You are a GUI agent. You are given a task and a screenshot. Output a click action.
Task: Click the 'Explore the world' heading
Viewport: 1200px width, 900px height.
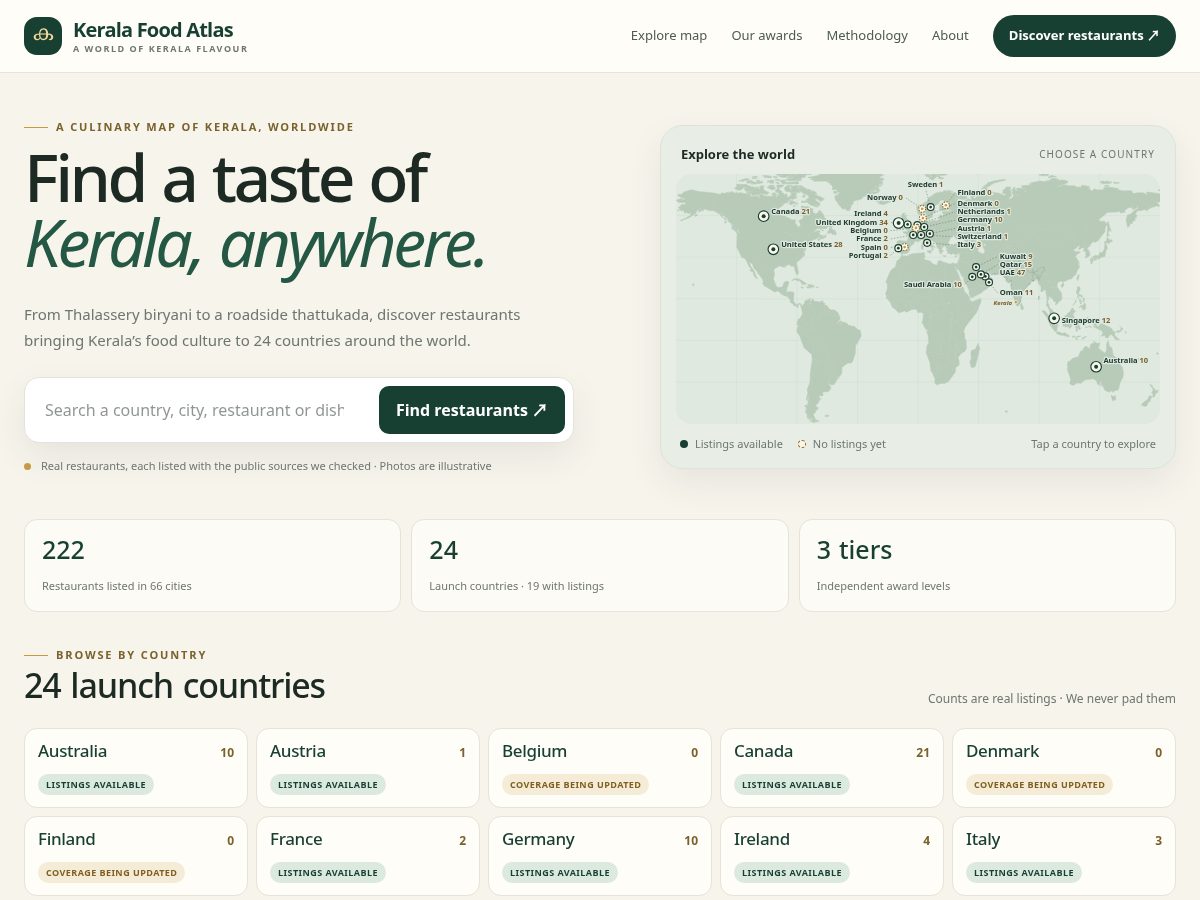tap(738, 154)
